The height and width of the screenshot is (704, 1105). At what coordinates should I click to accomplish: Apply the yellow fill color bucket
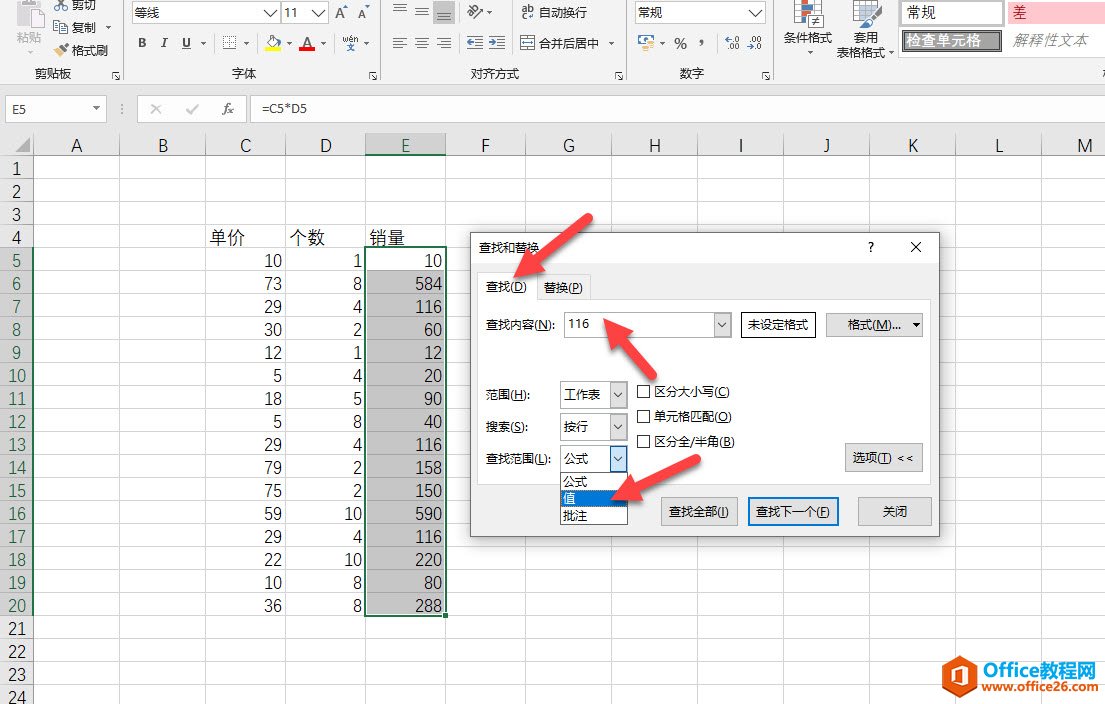click(273, 43)
